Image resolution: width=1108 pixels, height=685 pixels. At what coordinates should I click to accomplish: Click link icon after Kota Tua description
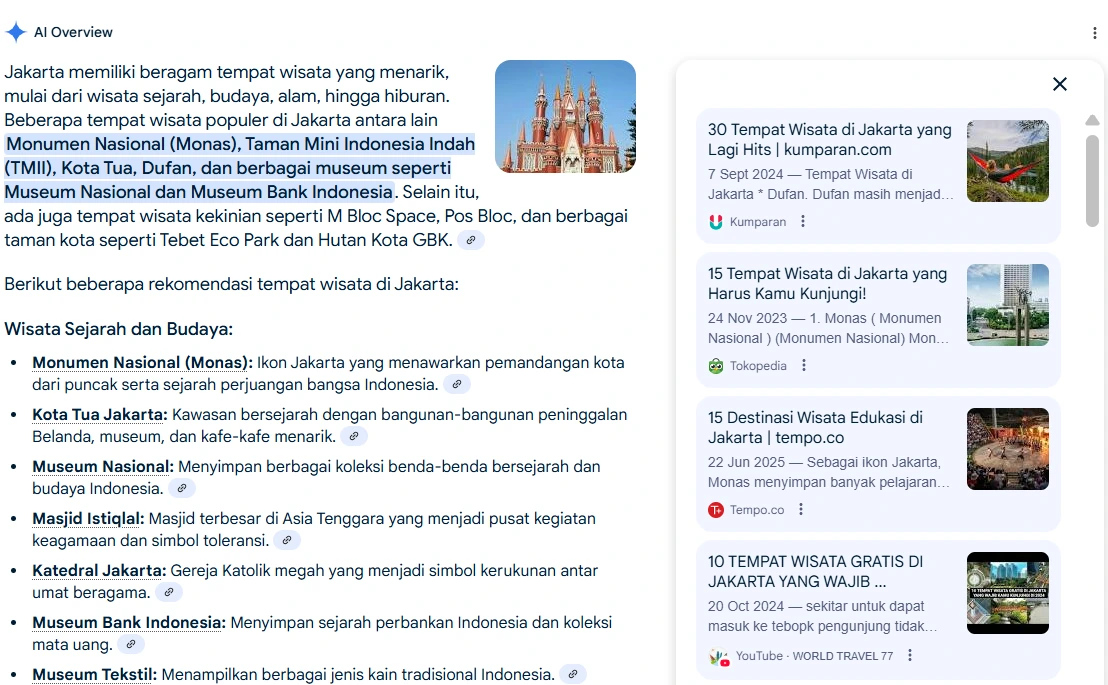point(354,436)
